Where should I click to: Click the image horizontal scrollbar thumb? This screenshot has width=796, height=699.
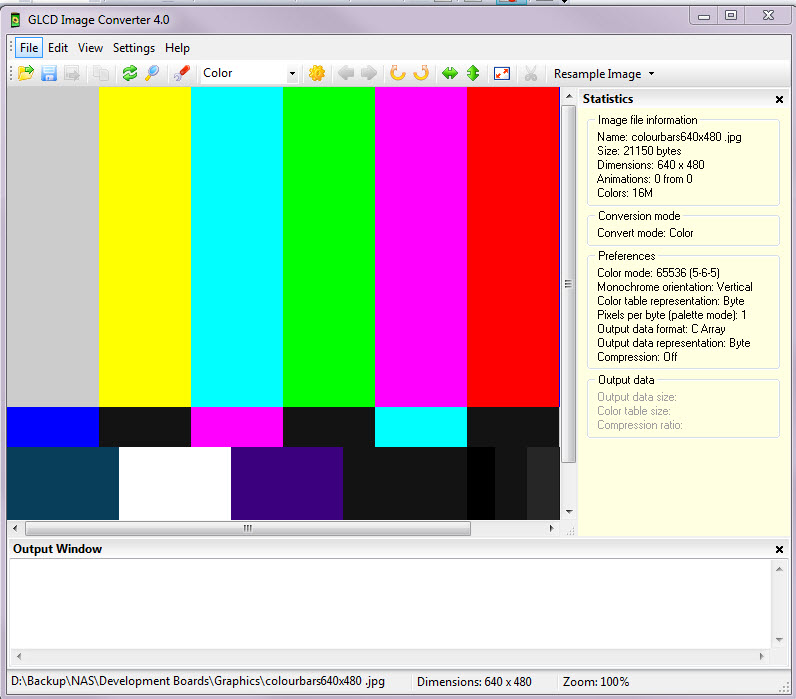coord(245,528)
